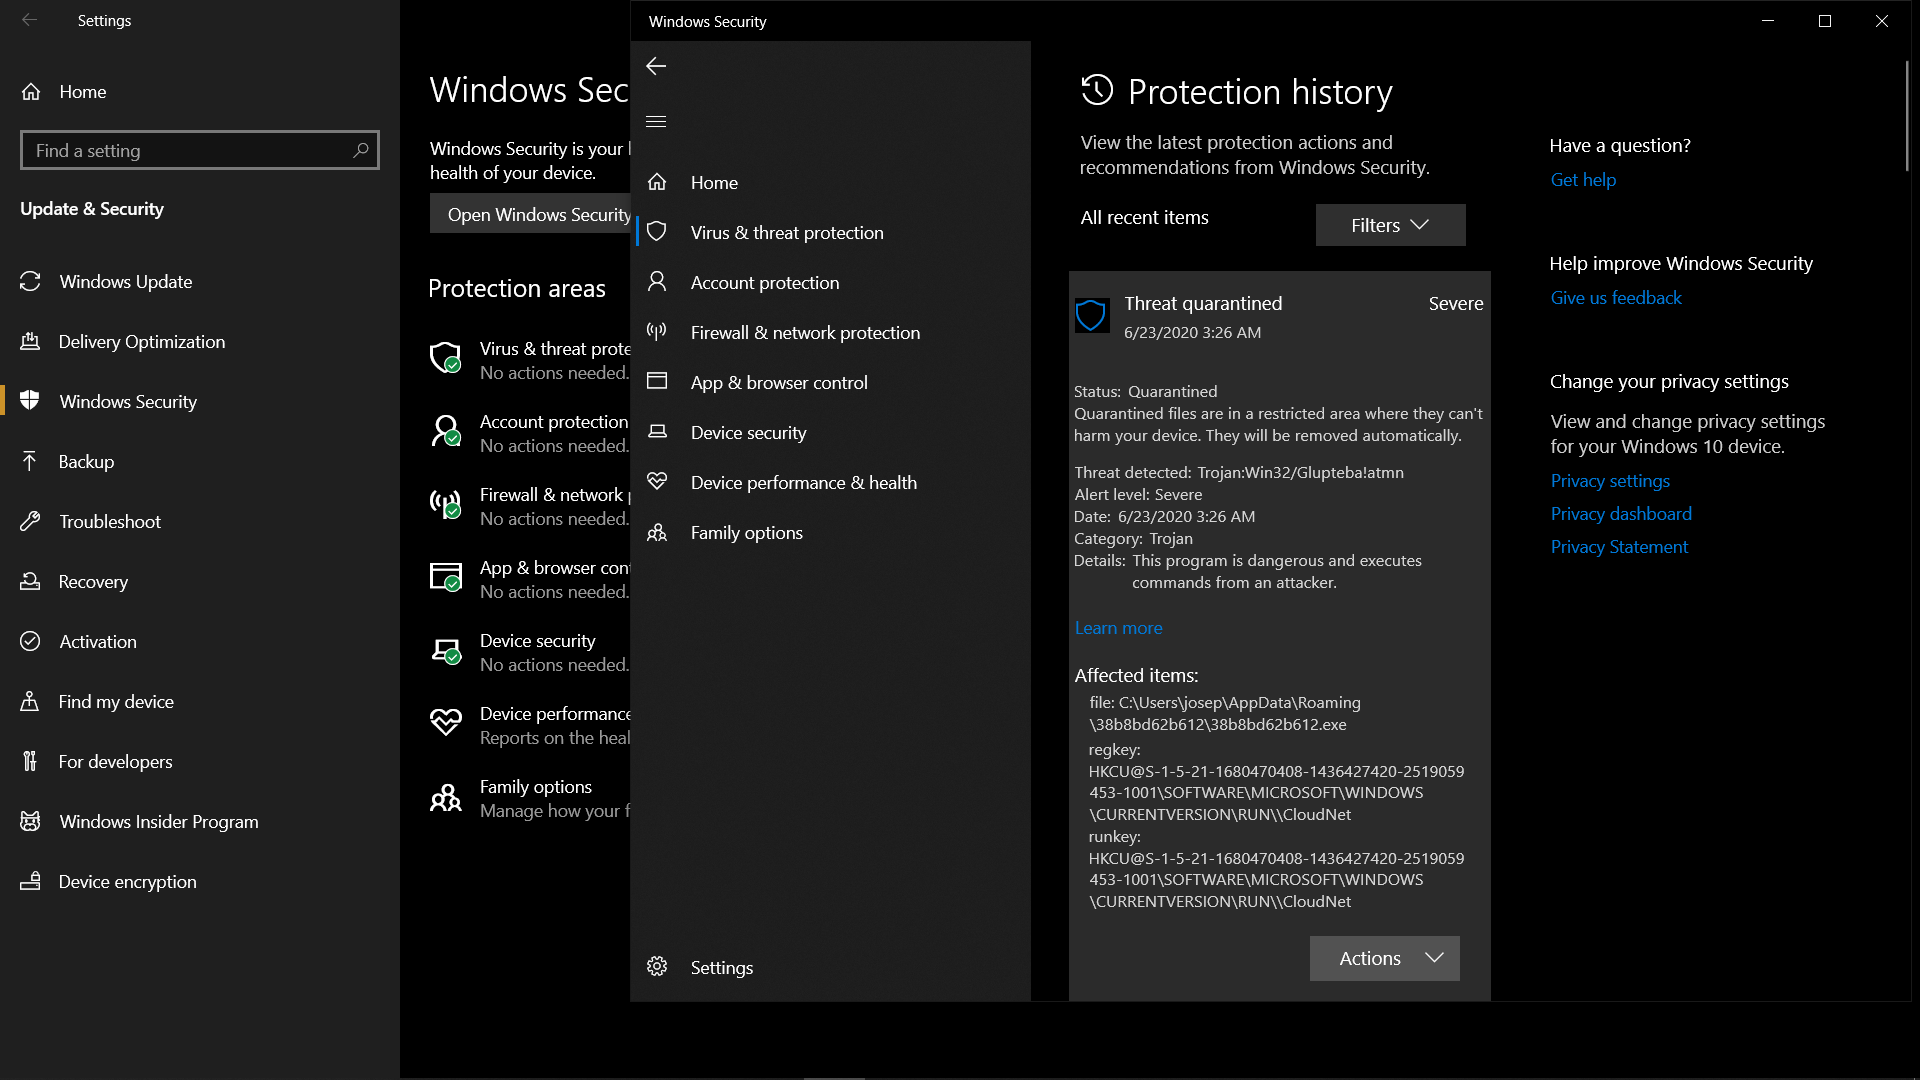Click the back arrow in Settings window
Screen dimensions: 1920x1080
click(30, 20)
